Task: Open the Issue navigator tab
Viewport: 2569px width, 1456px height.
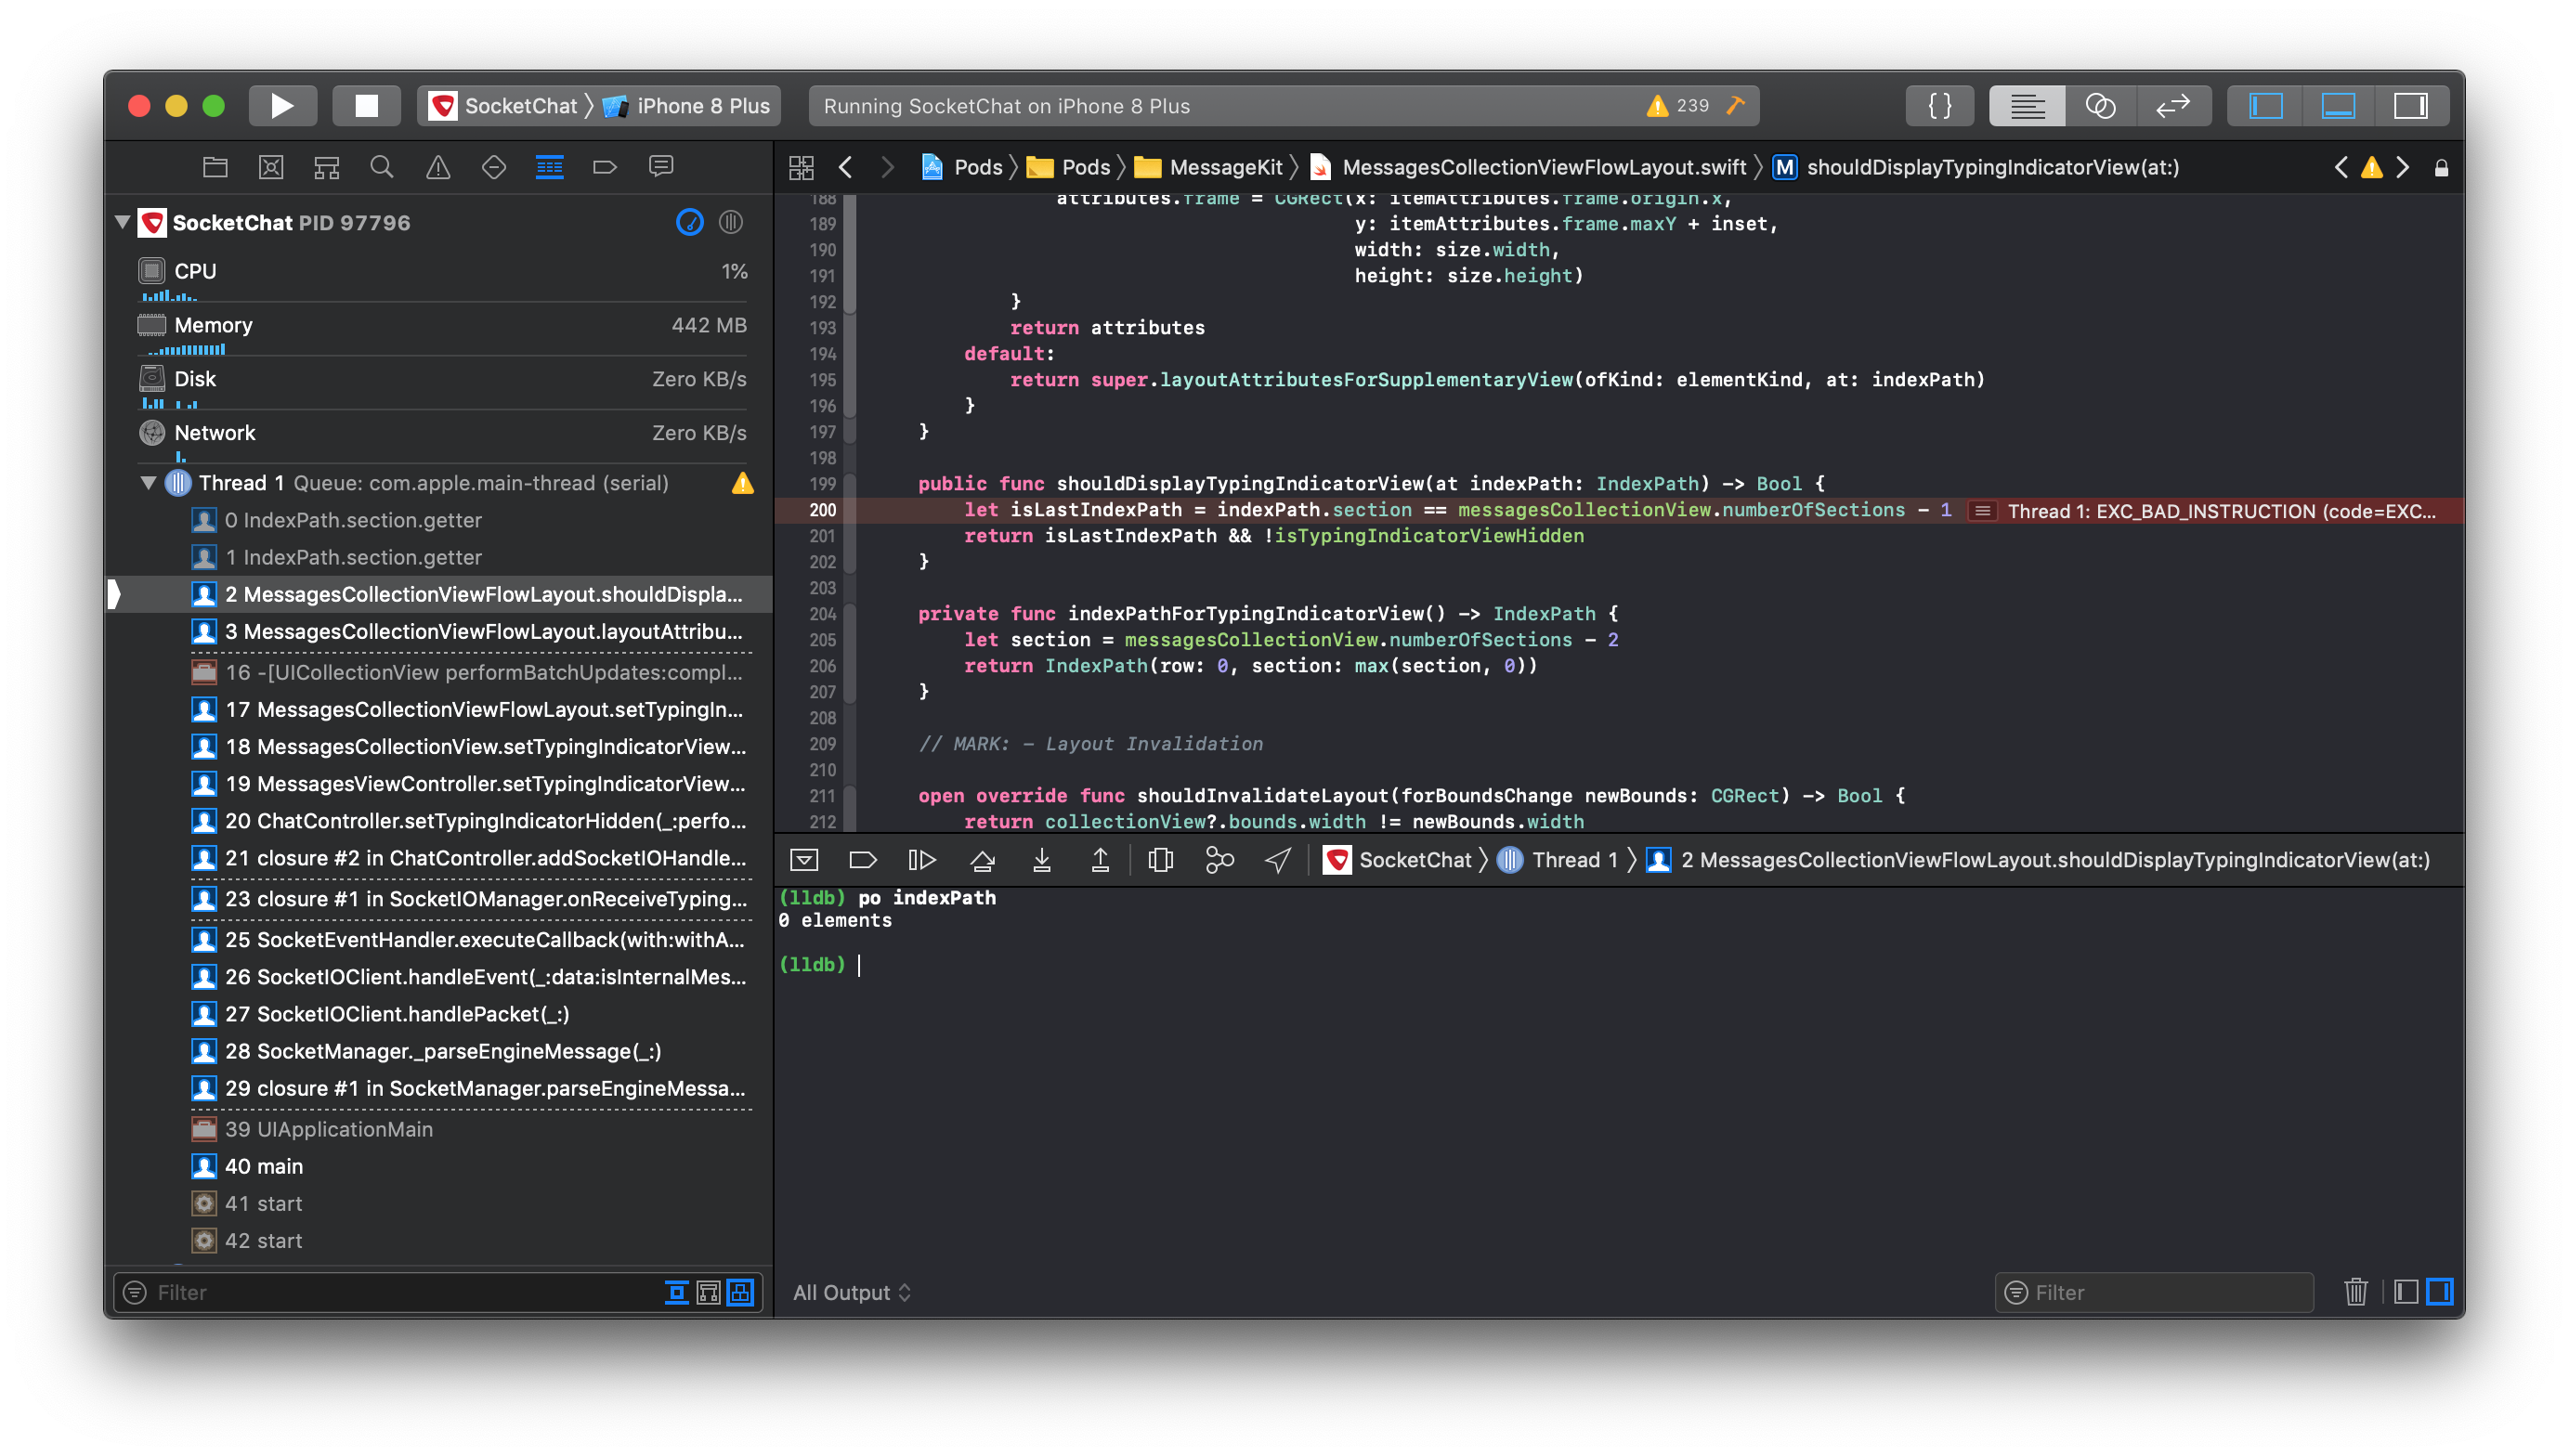Action: (438, 167)
